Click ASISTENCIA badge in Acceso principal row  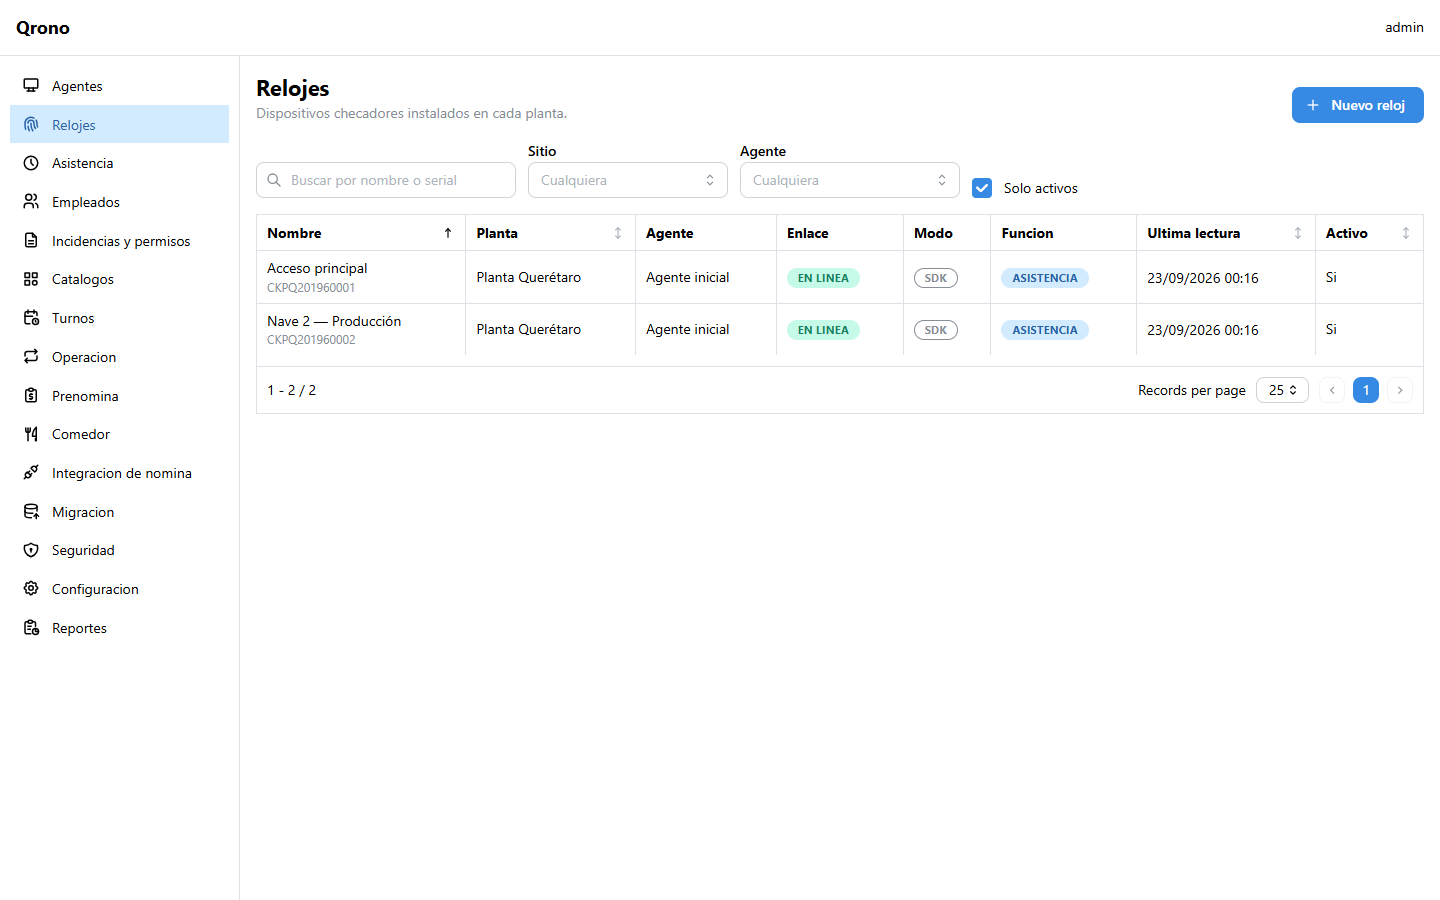click(1045, 278)
